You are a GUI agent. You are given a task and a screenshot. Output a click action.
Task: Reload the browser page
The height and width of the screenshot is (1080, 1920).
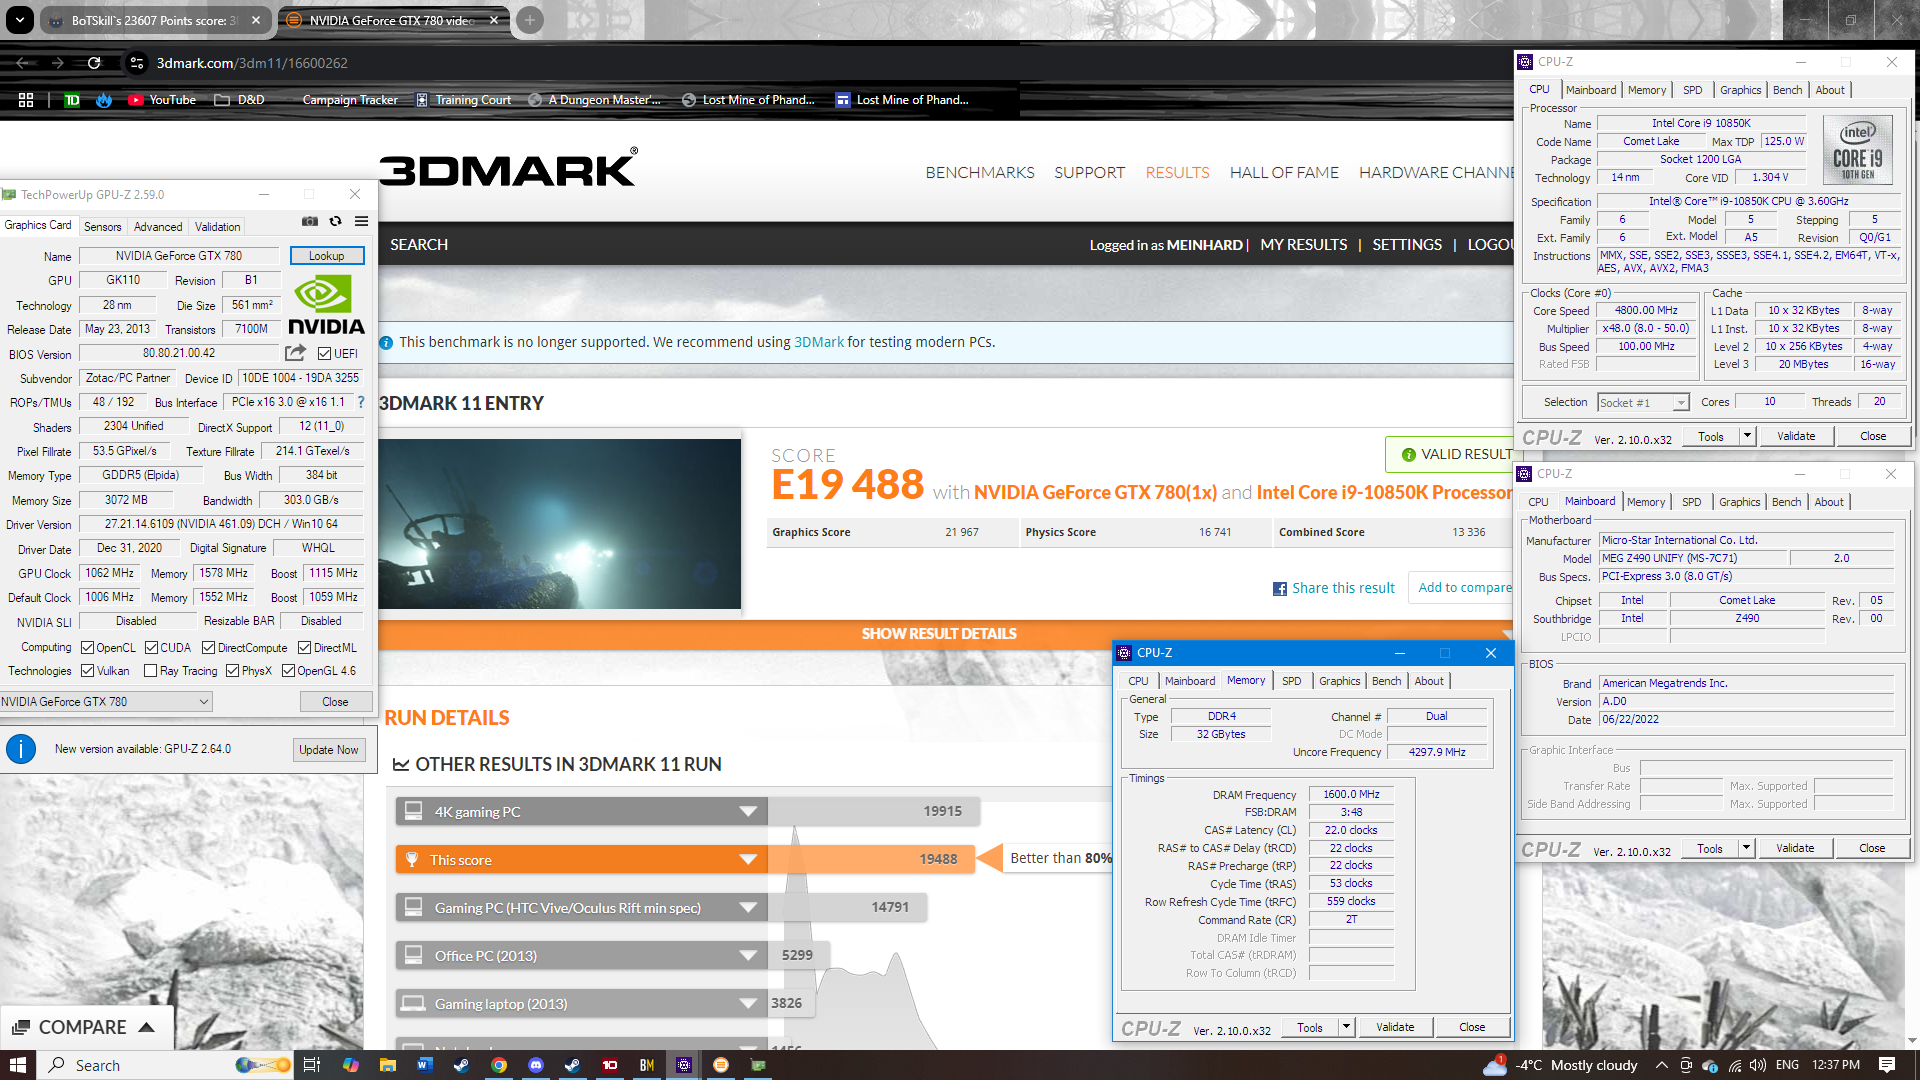pyautogui.click(x=94, y=63)
